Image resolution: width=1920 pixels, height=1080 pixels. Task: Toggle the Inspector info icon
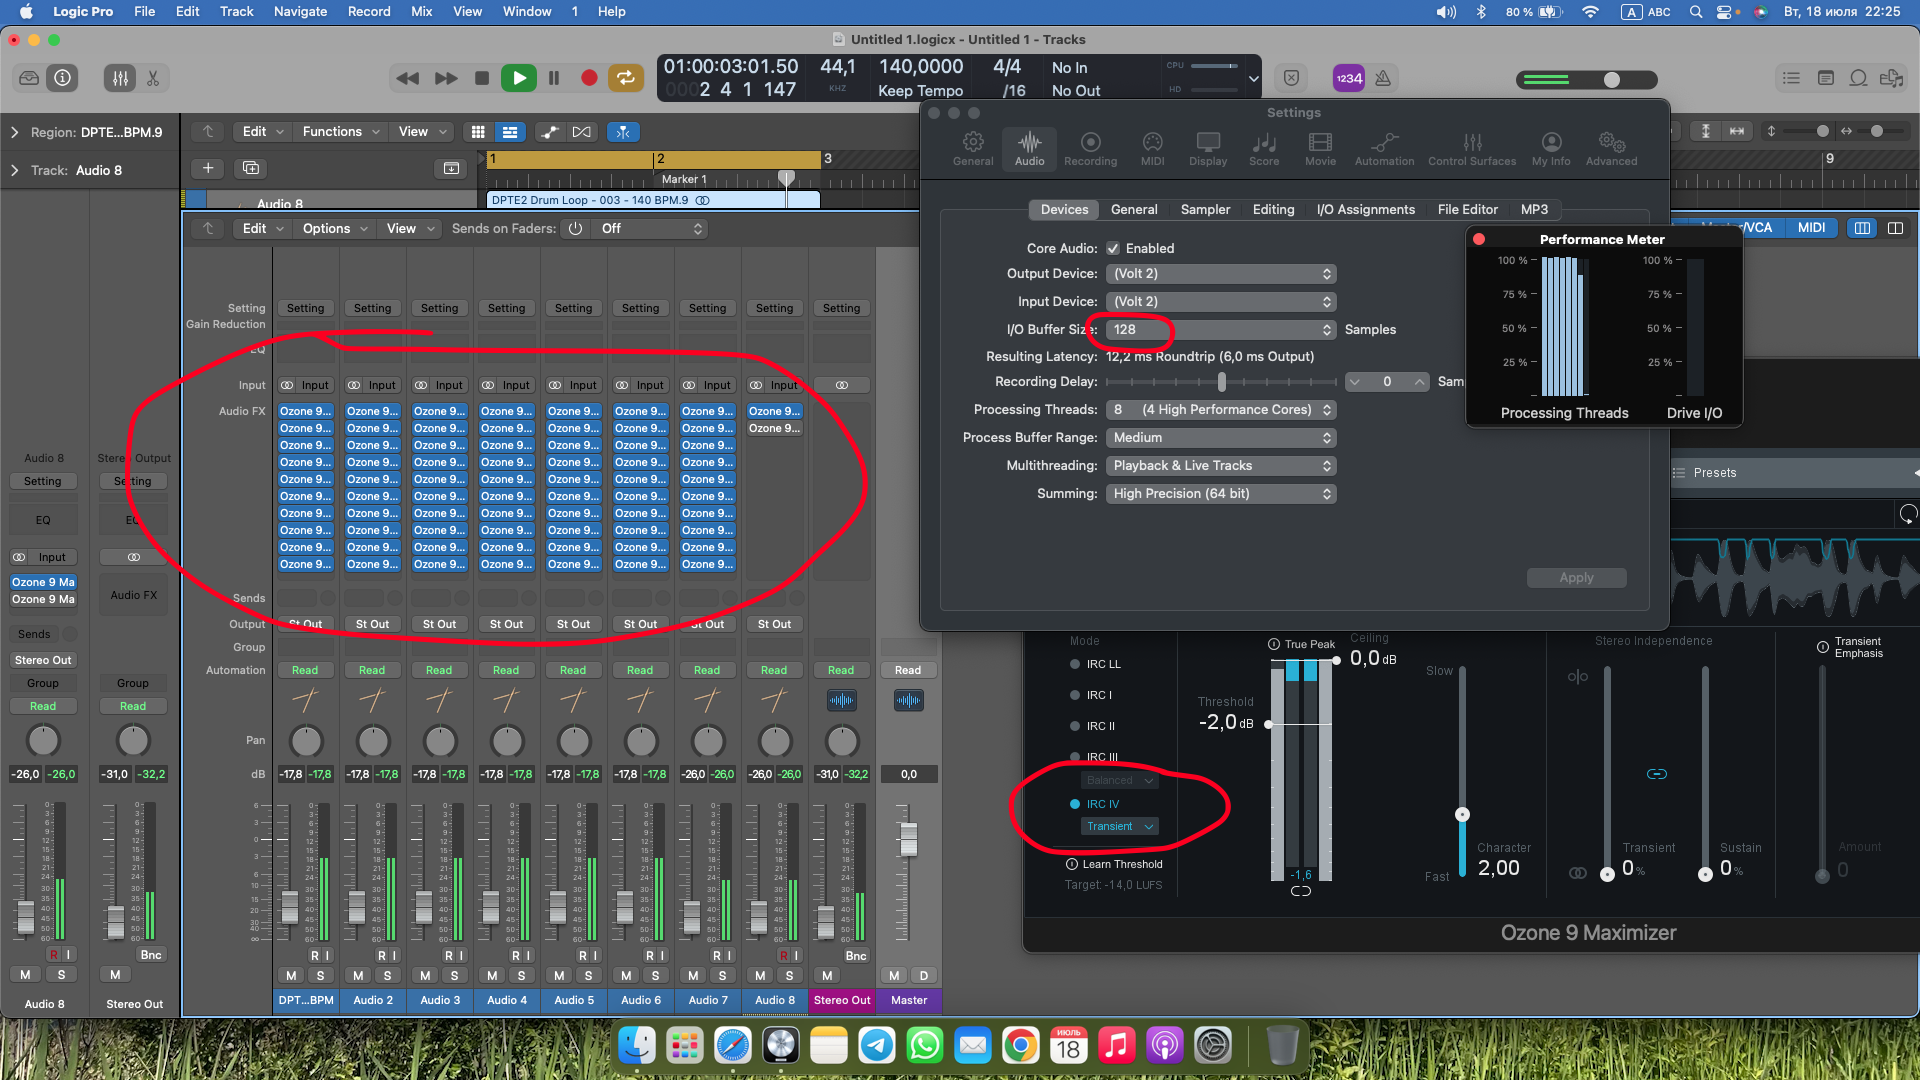coord(62,78)
